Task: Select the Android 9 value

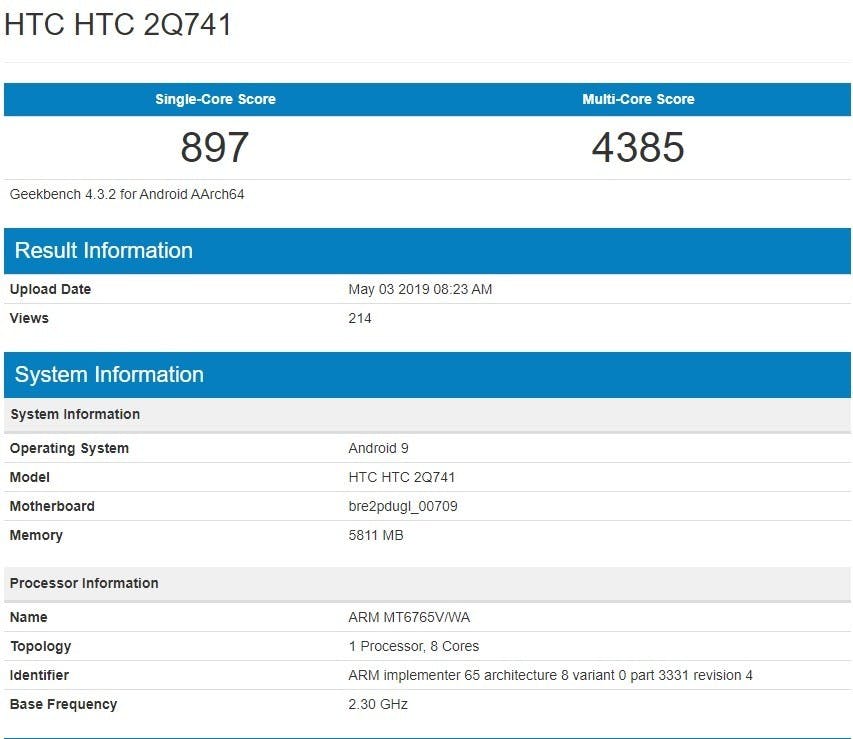Action: pyautogui.click(x=379, y=448)
